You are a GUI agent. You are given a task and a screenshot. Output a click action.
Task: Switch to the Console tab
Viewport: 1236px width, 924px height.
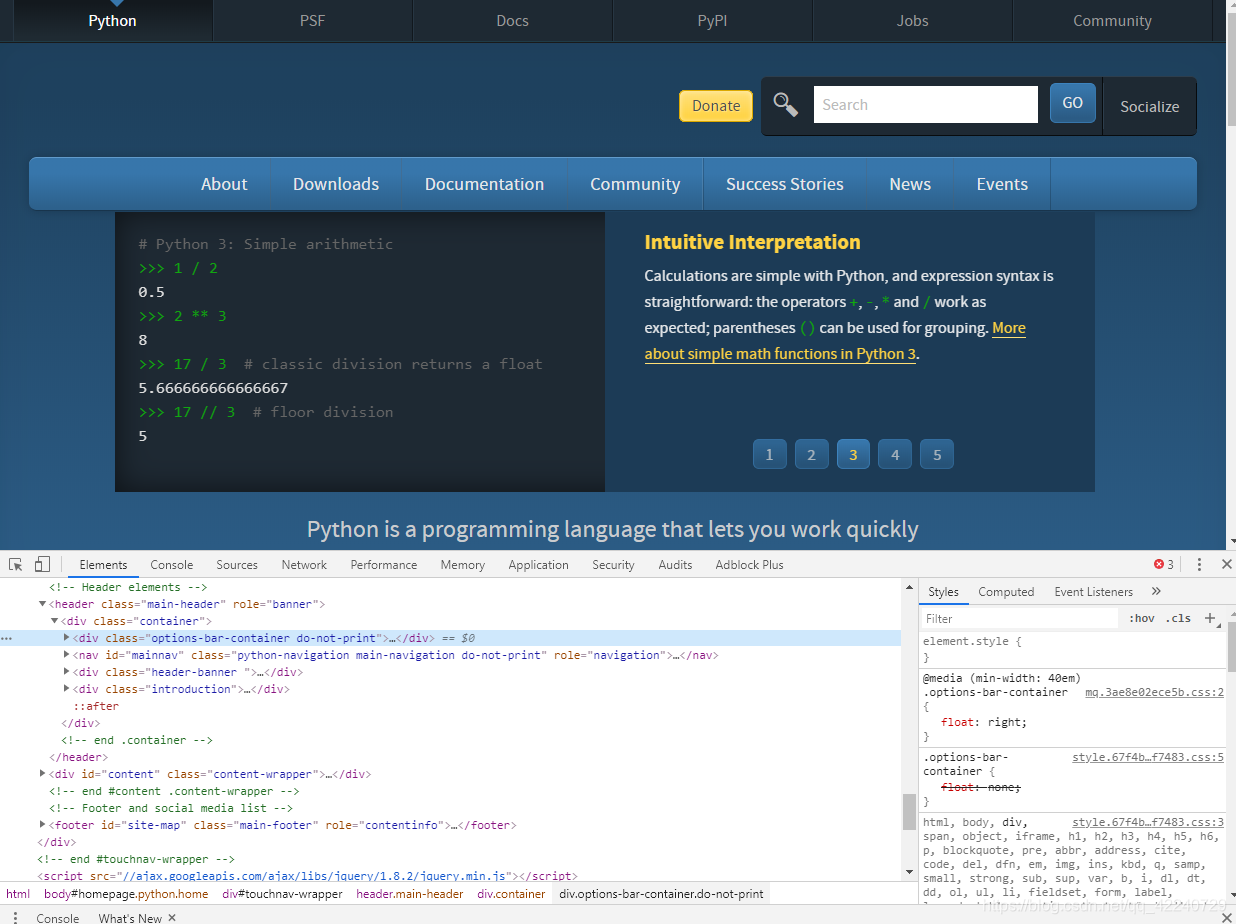[172, 565]
